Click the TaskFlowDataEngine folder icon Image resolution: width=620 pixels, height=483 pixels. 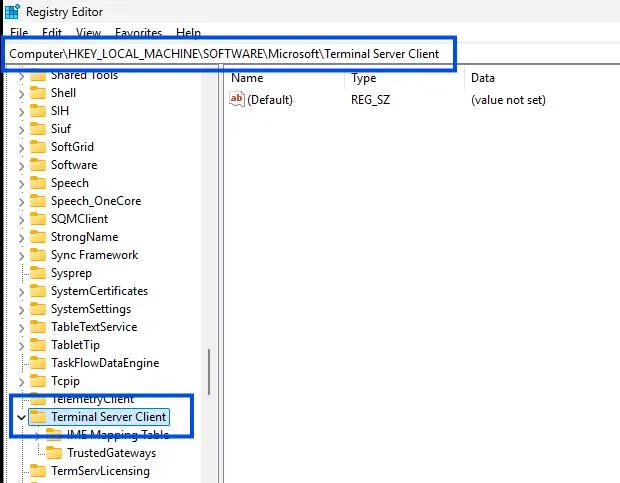(38, 363)
